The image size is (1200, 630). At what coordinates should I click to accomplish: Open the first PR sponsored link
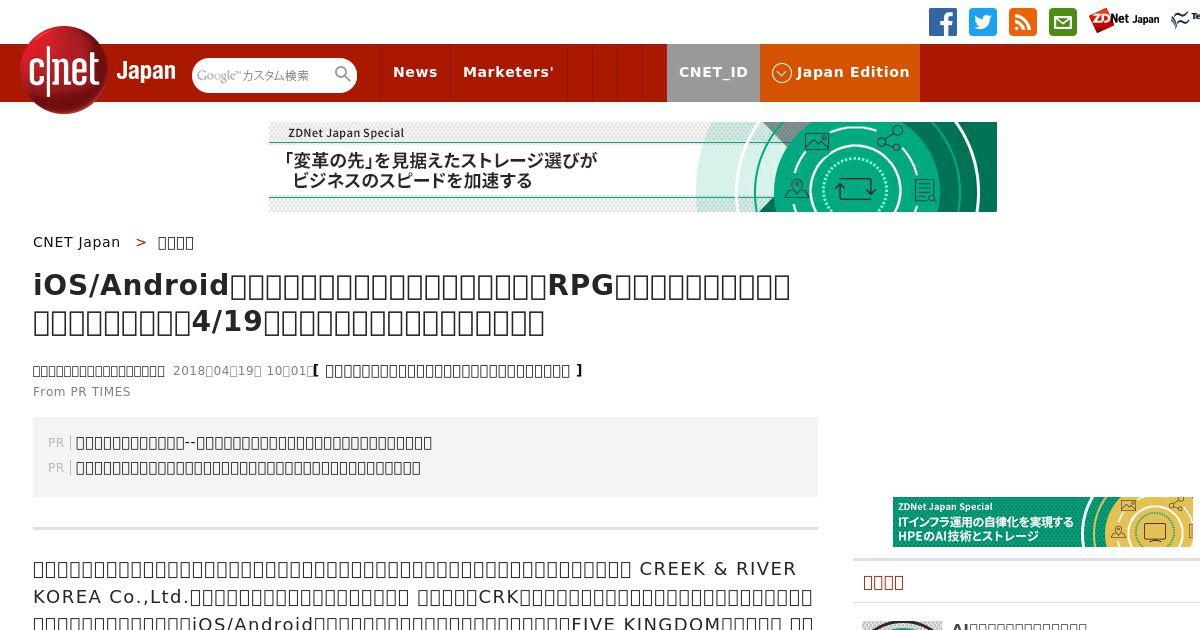[x=254, y=443]
